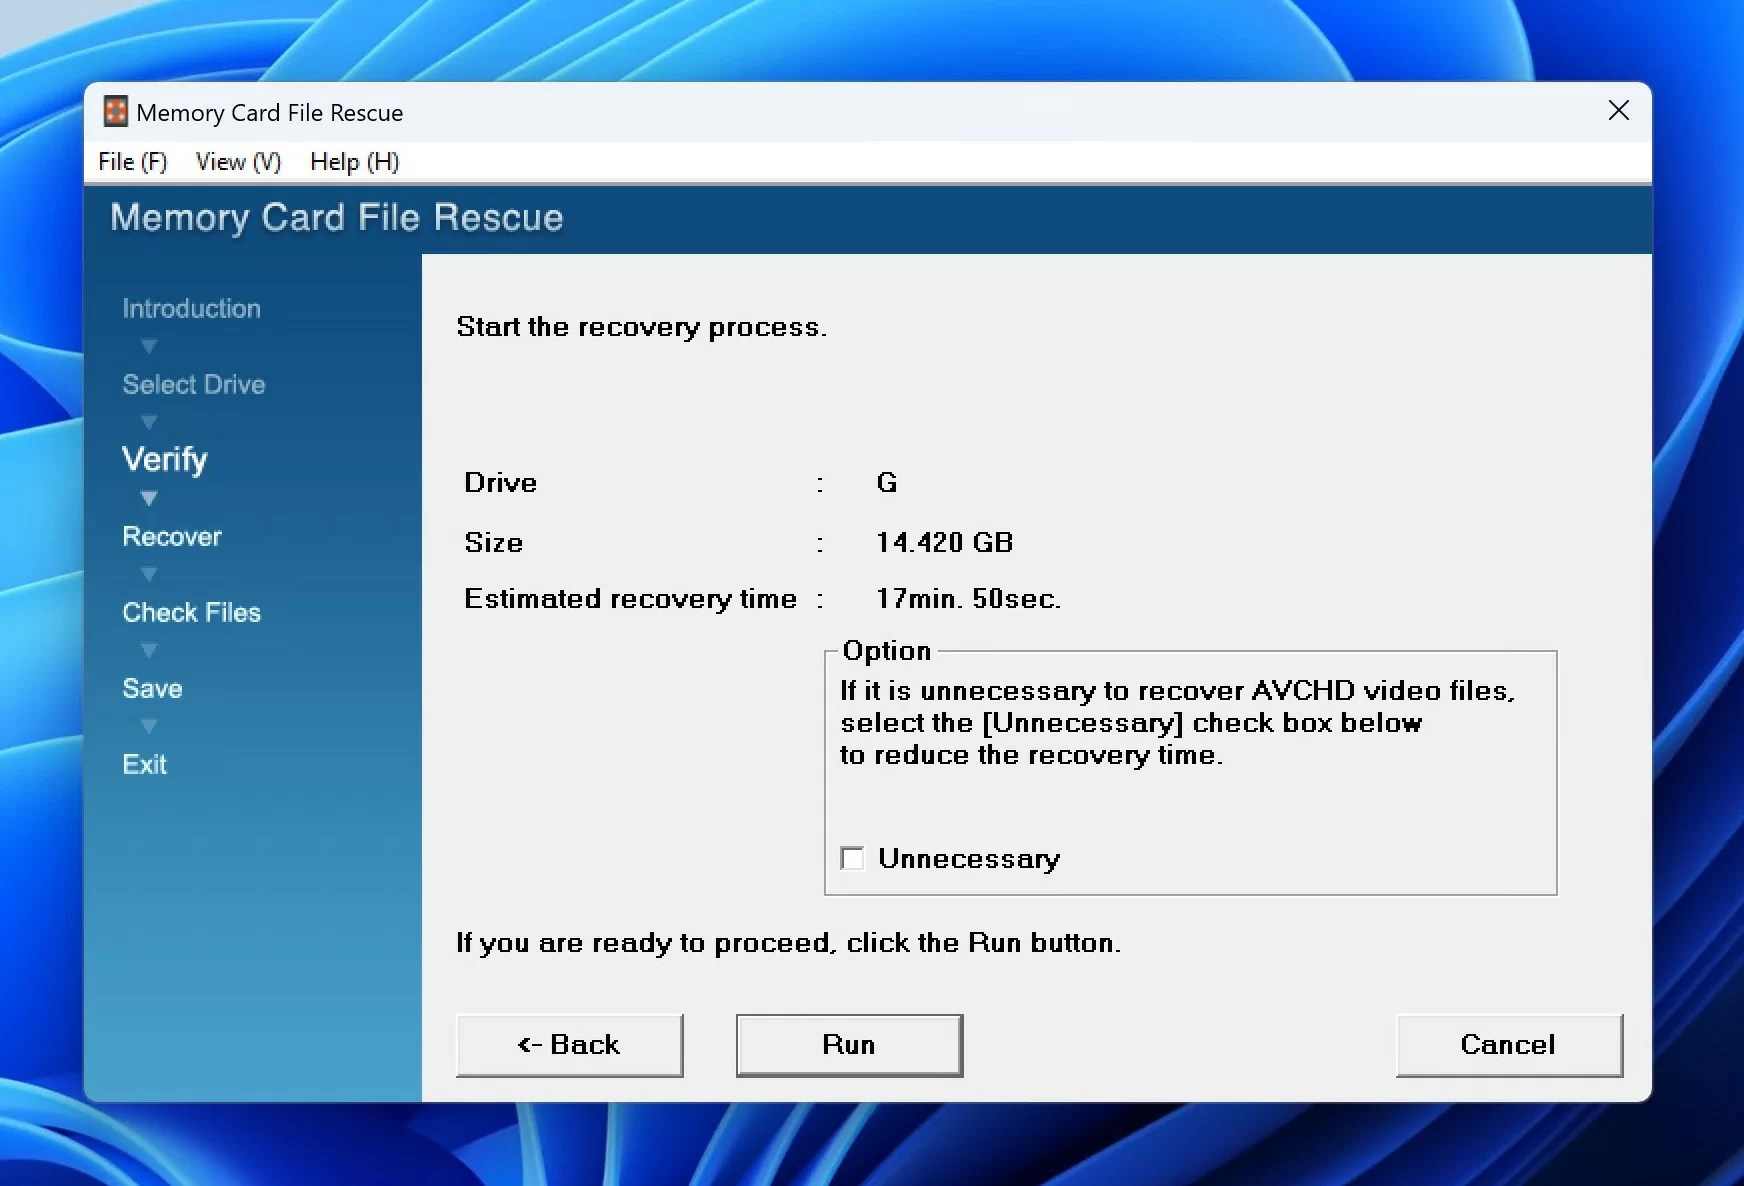The width and height of the screenshot is (1744, 1186).
Task: Select the Save step
Action: pos(151,688)
